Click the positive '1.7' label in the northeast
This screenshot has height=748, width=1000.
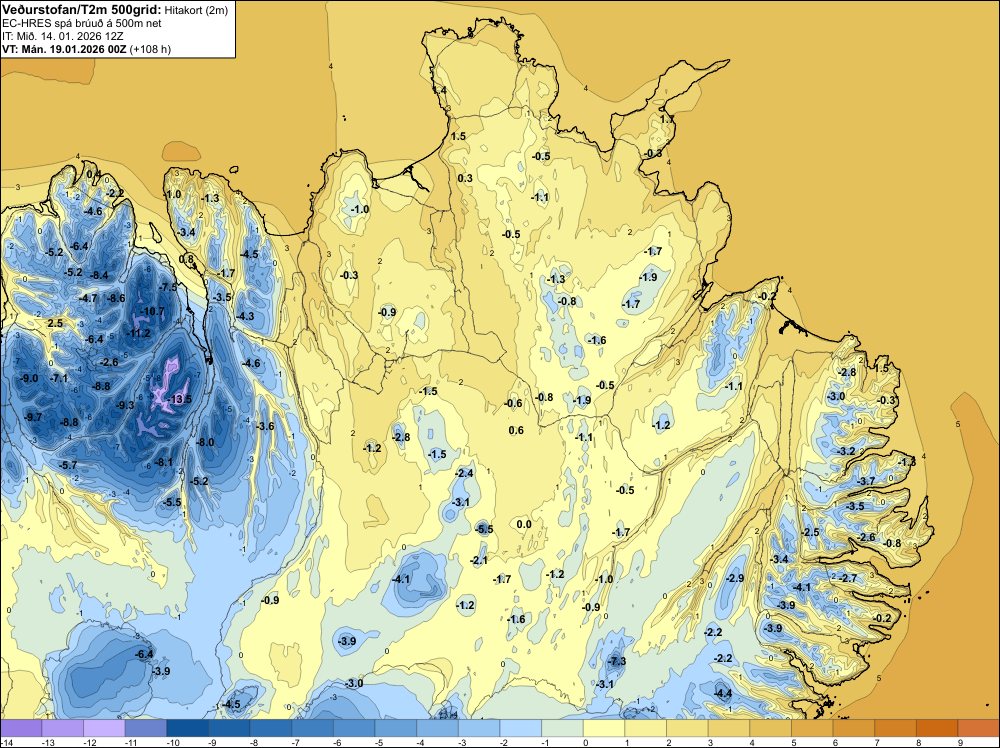coord(666,119)
